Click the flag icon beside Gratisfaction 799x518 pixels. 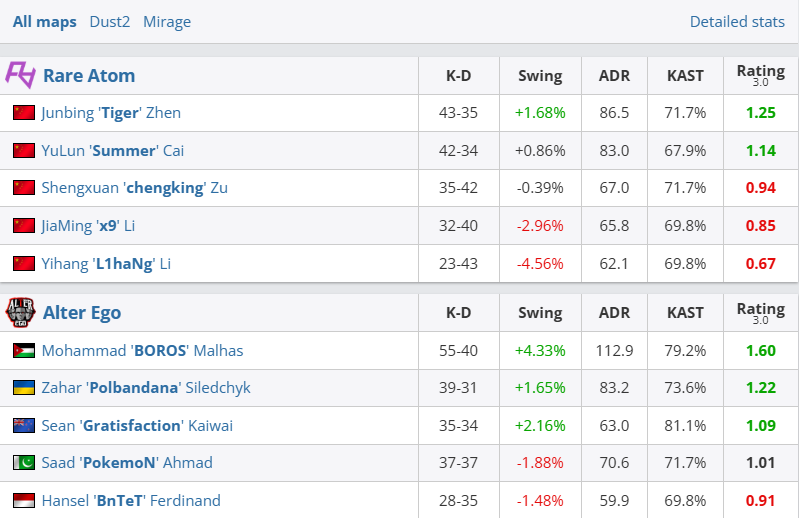pyautogui.click(x=24, y=426)
